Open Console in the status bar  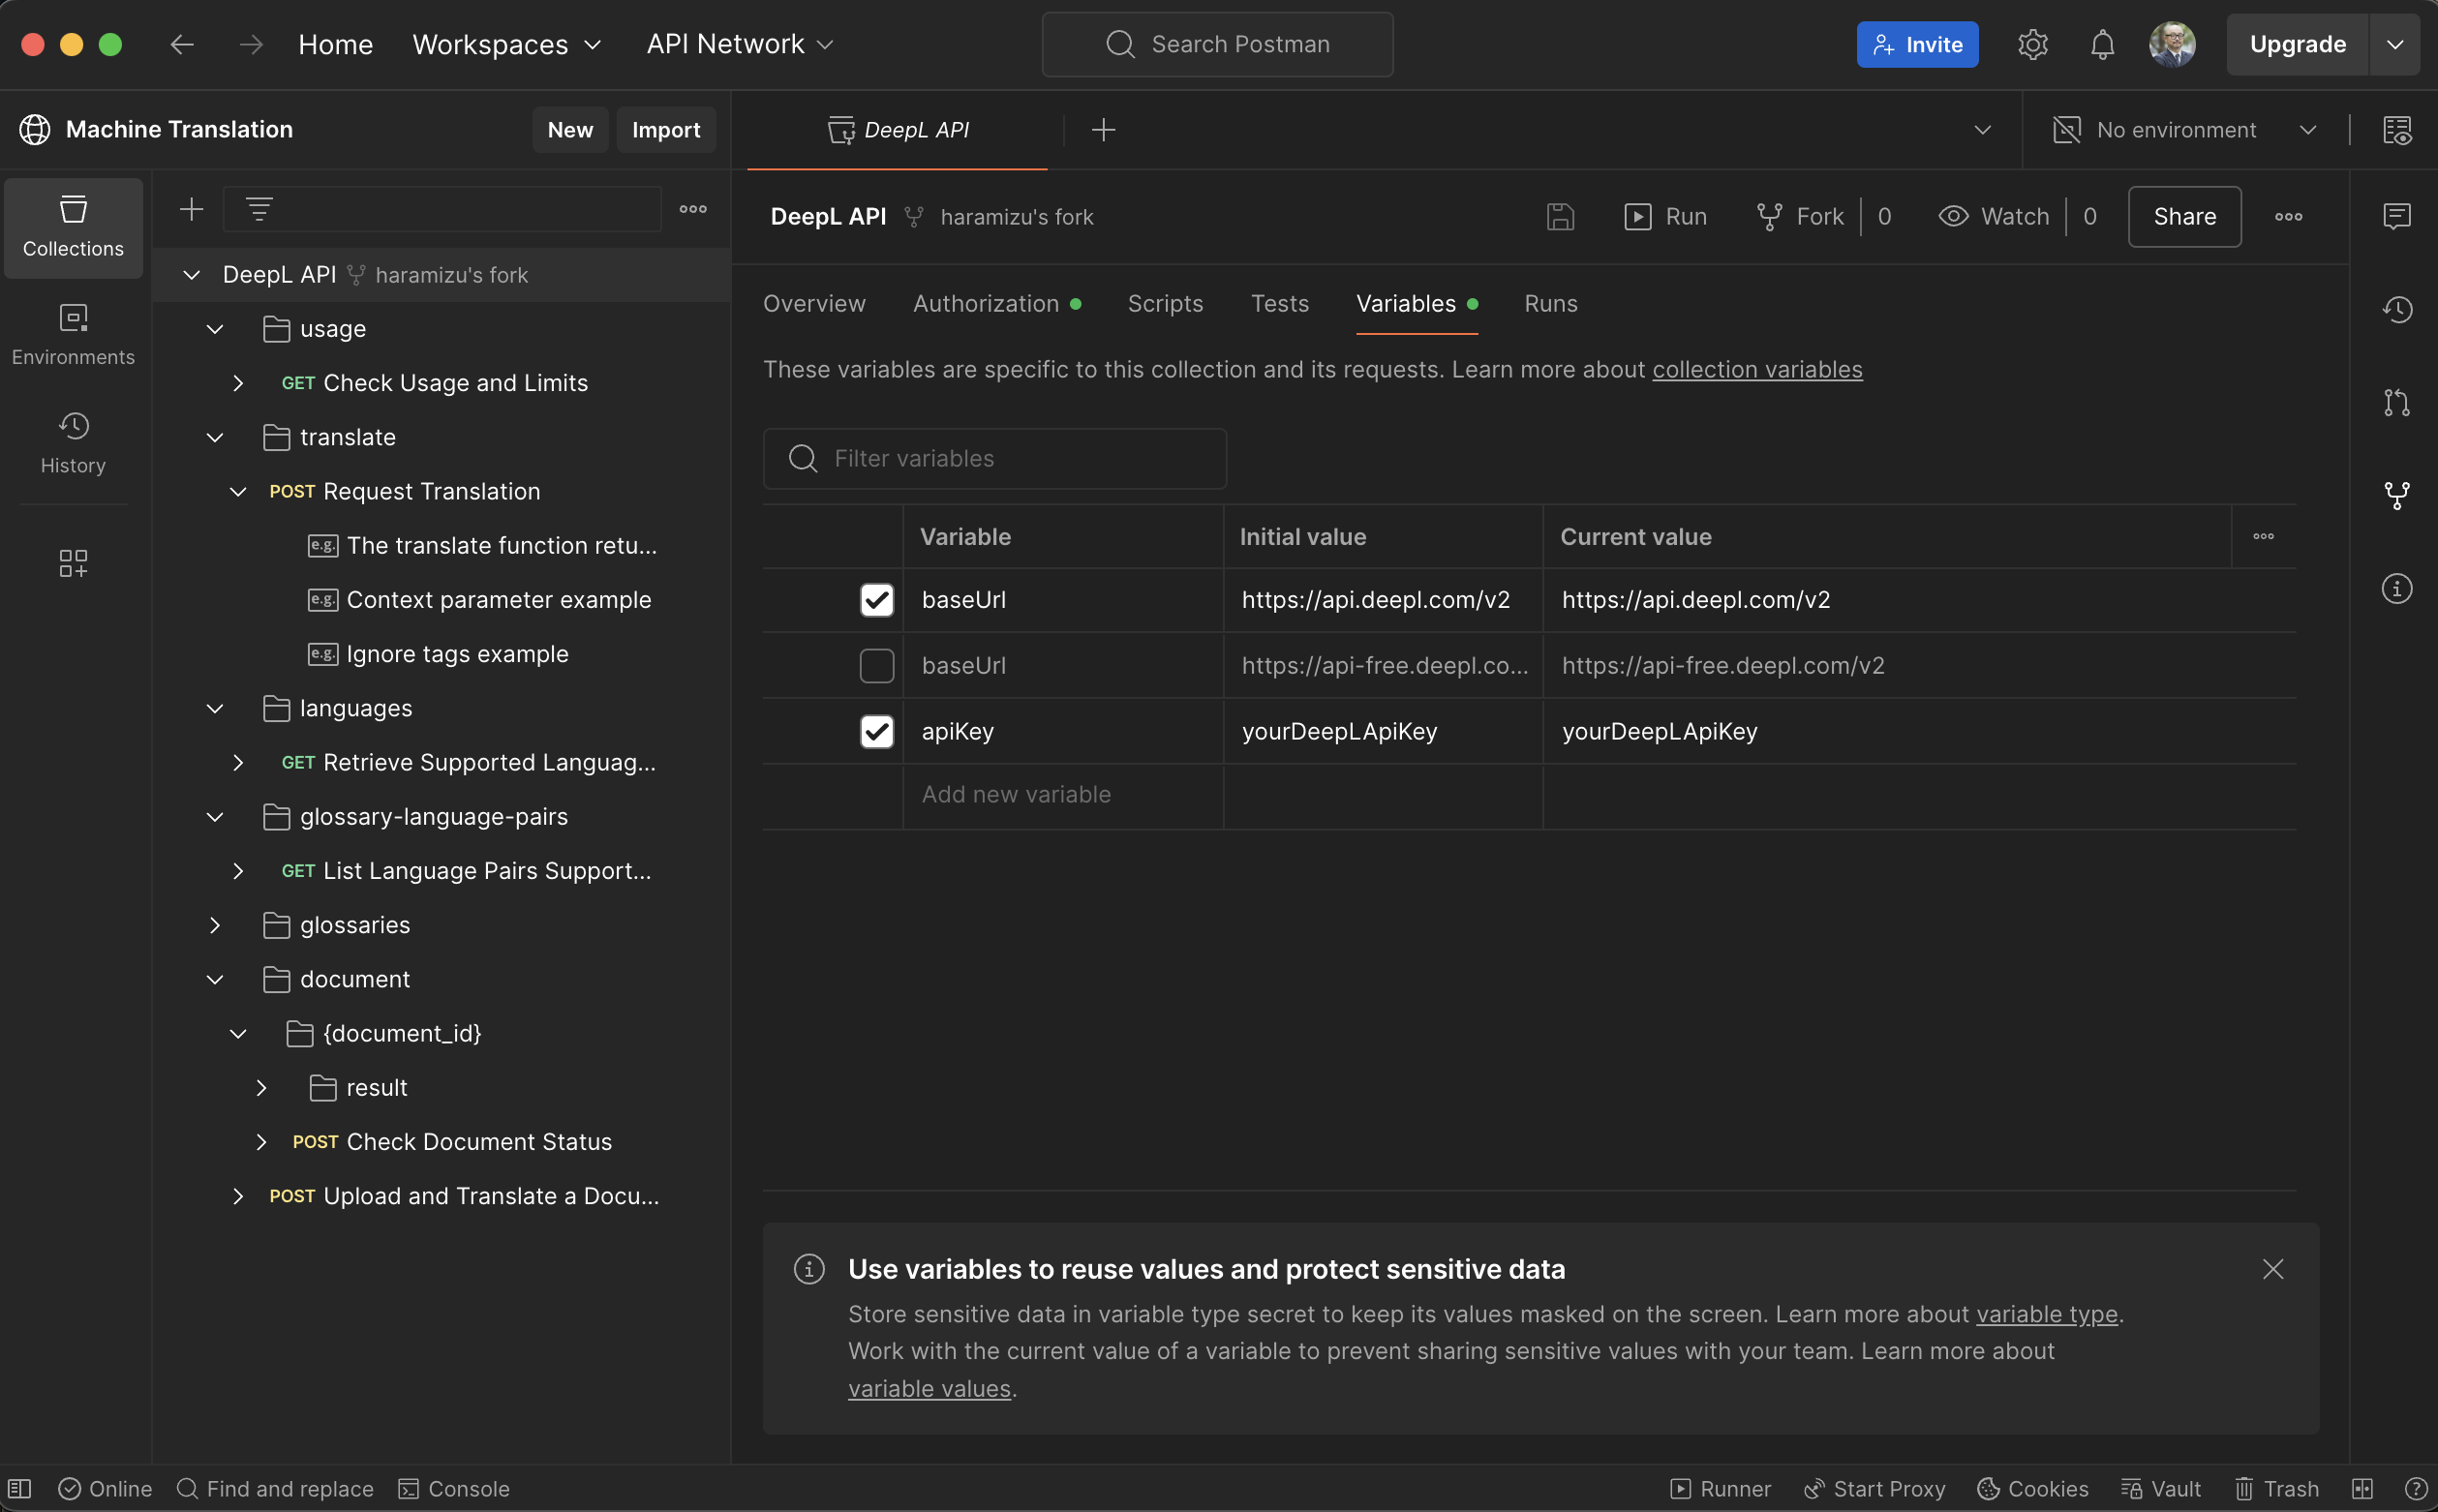454,1488
